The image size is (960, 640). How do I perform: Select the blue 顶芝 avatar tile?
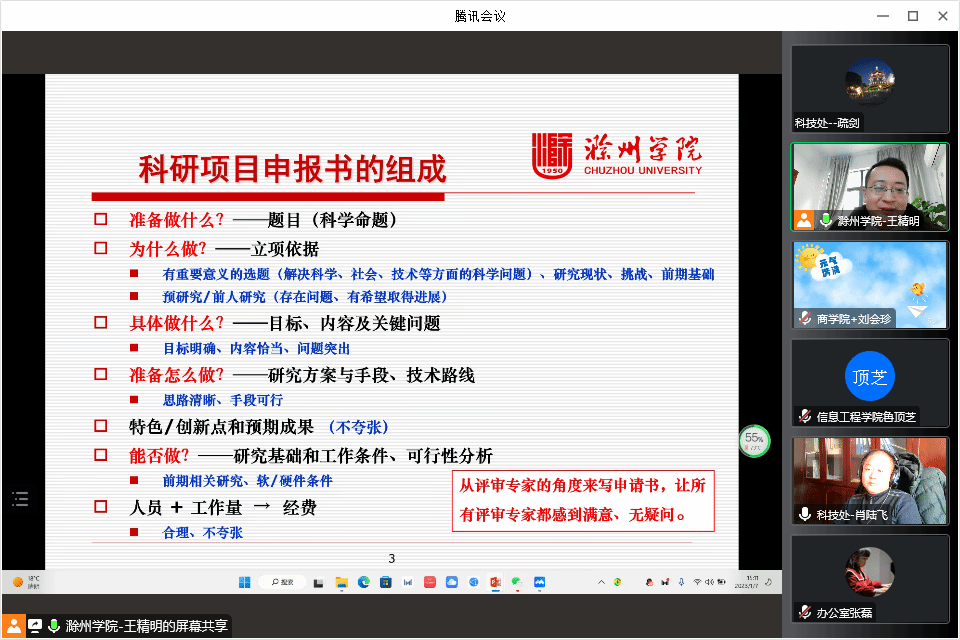[869, 377]
